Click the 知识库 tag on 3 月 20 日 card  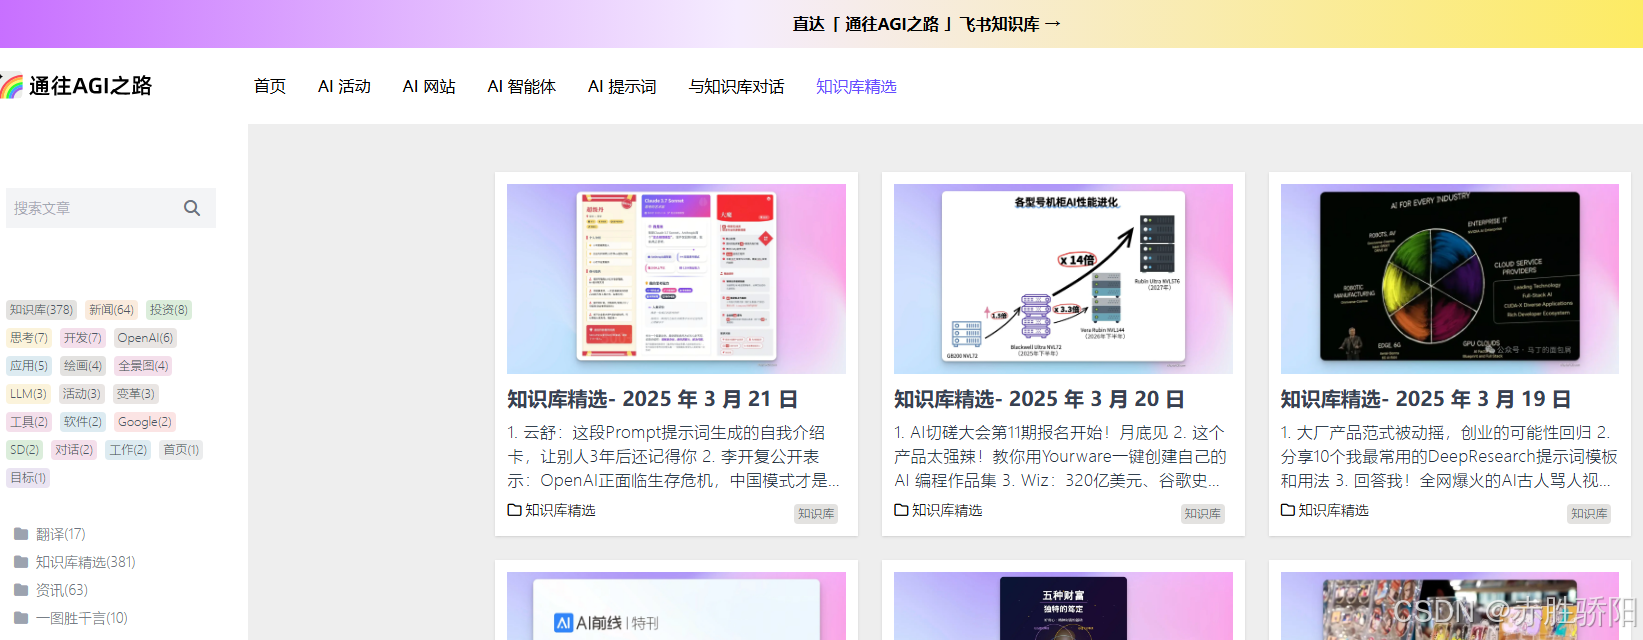coord(1202,513)
